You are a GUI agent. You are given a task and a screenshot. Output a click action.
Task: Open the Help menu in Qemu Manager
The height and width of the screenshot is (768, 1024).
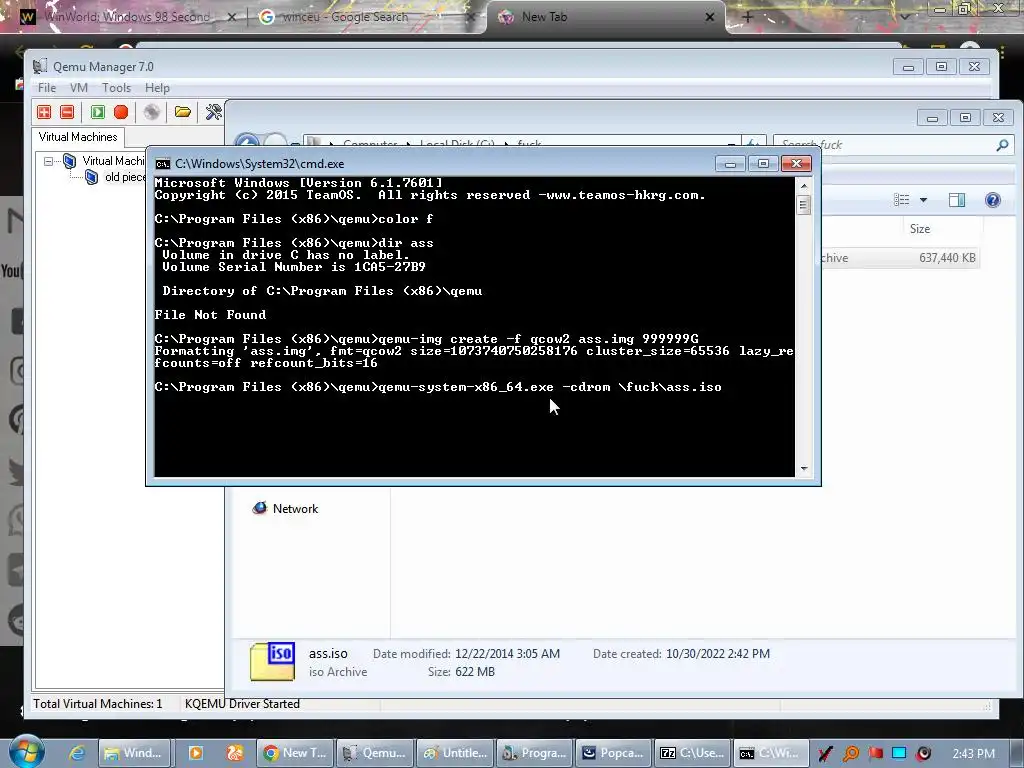157,88
